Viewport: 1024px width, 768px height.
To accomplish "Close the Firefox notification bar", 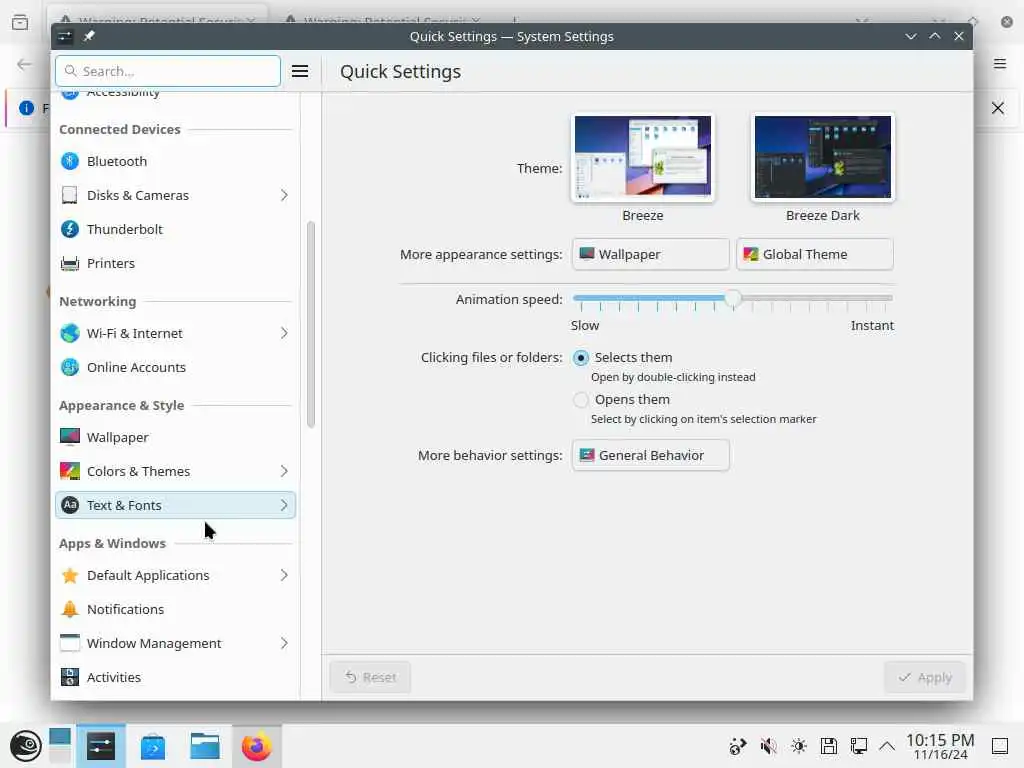I will click(x=998, y=108).
